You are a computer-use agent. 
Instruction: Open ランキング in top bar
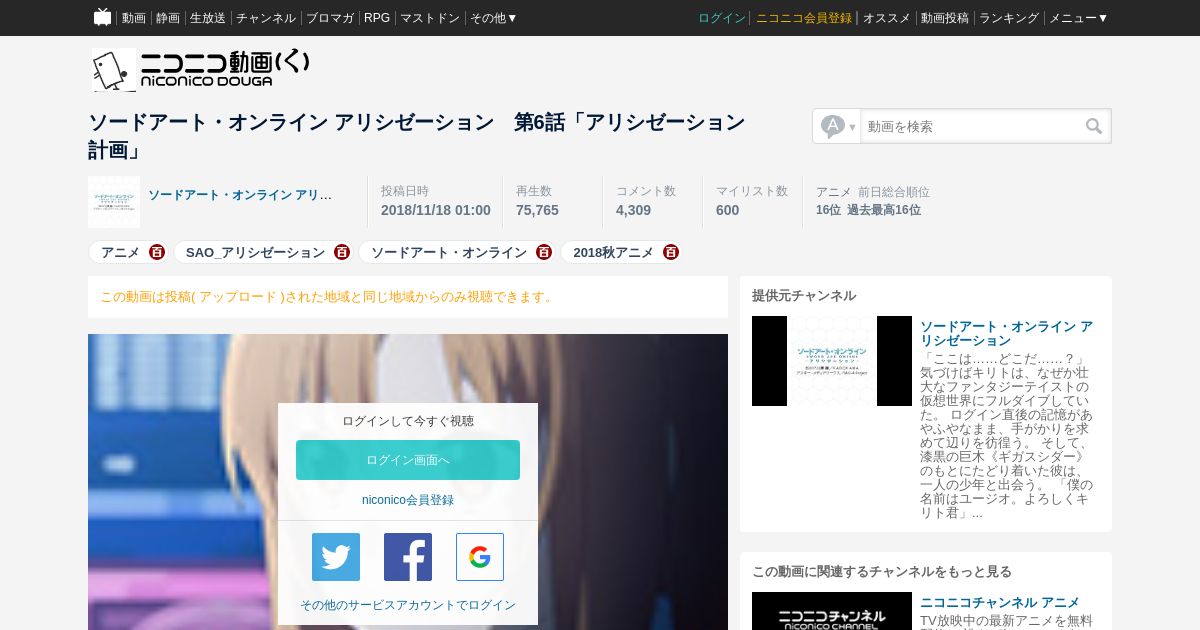(x=1009, y=18)
